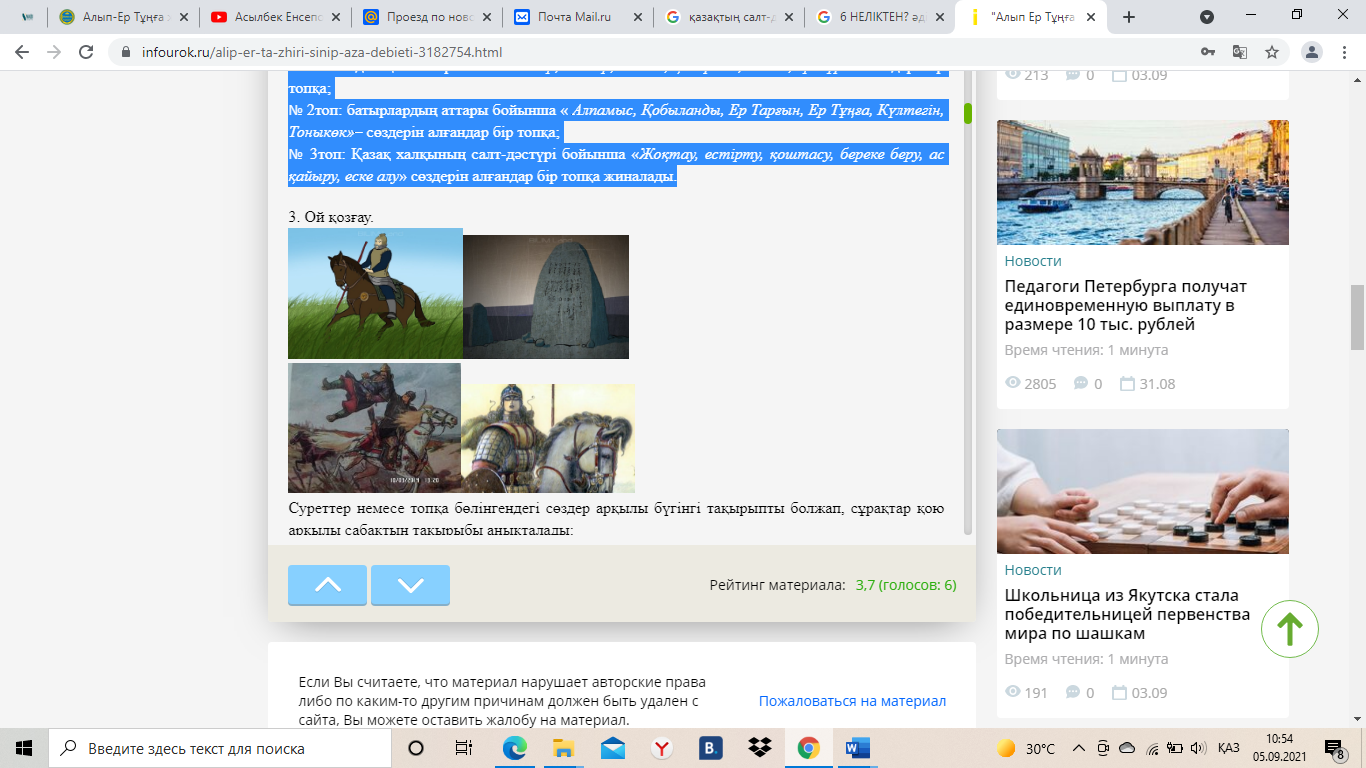The height and width of the screenshot is (768, 1366).
Task: Open the Windows Start menu
Action: click(x=24, y=748)
